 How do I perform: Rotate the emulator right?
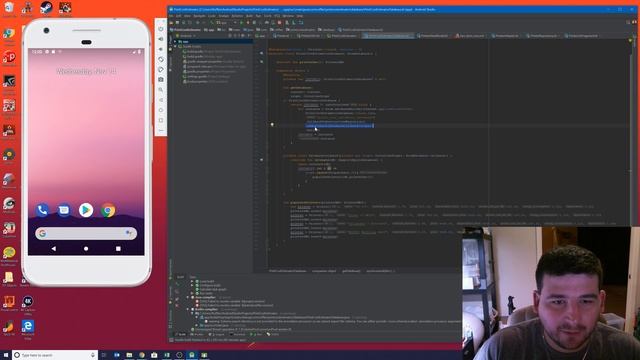click(x=161, y=69)
